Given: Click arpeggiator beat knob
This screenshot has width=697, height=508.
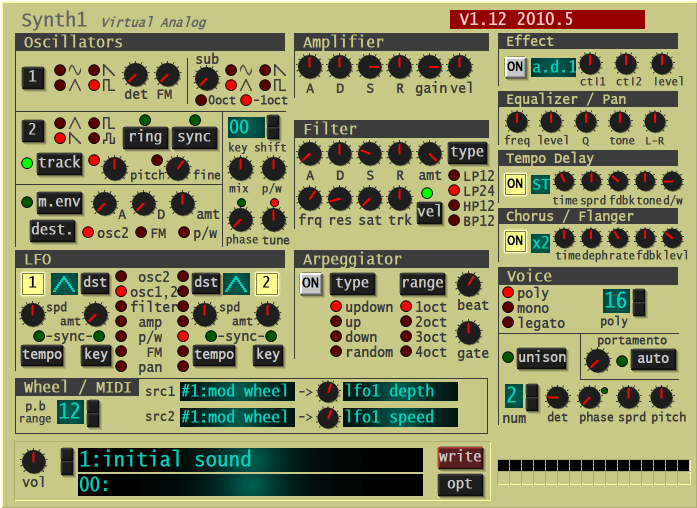Looking at the screenshot, I should pos(469,284).
